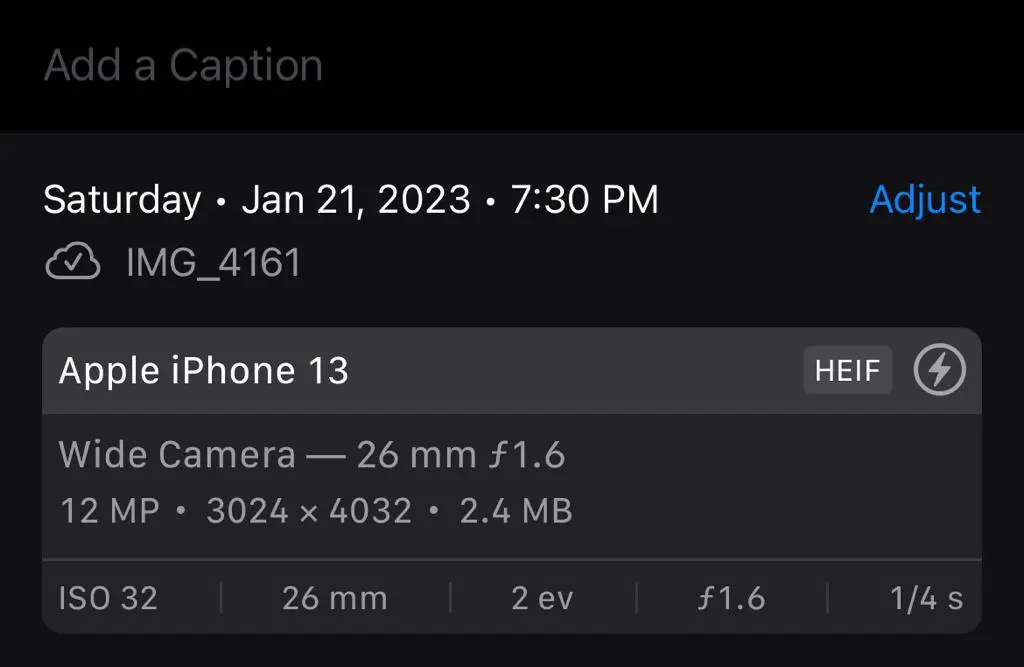Viewport: 1024px width, 667px height.
Task: Tap the 7:30 PM capture time
Action: pyautogui.click(x=585, y=200)
